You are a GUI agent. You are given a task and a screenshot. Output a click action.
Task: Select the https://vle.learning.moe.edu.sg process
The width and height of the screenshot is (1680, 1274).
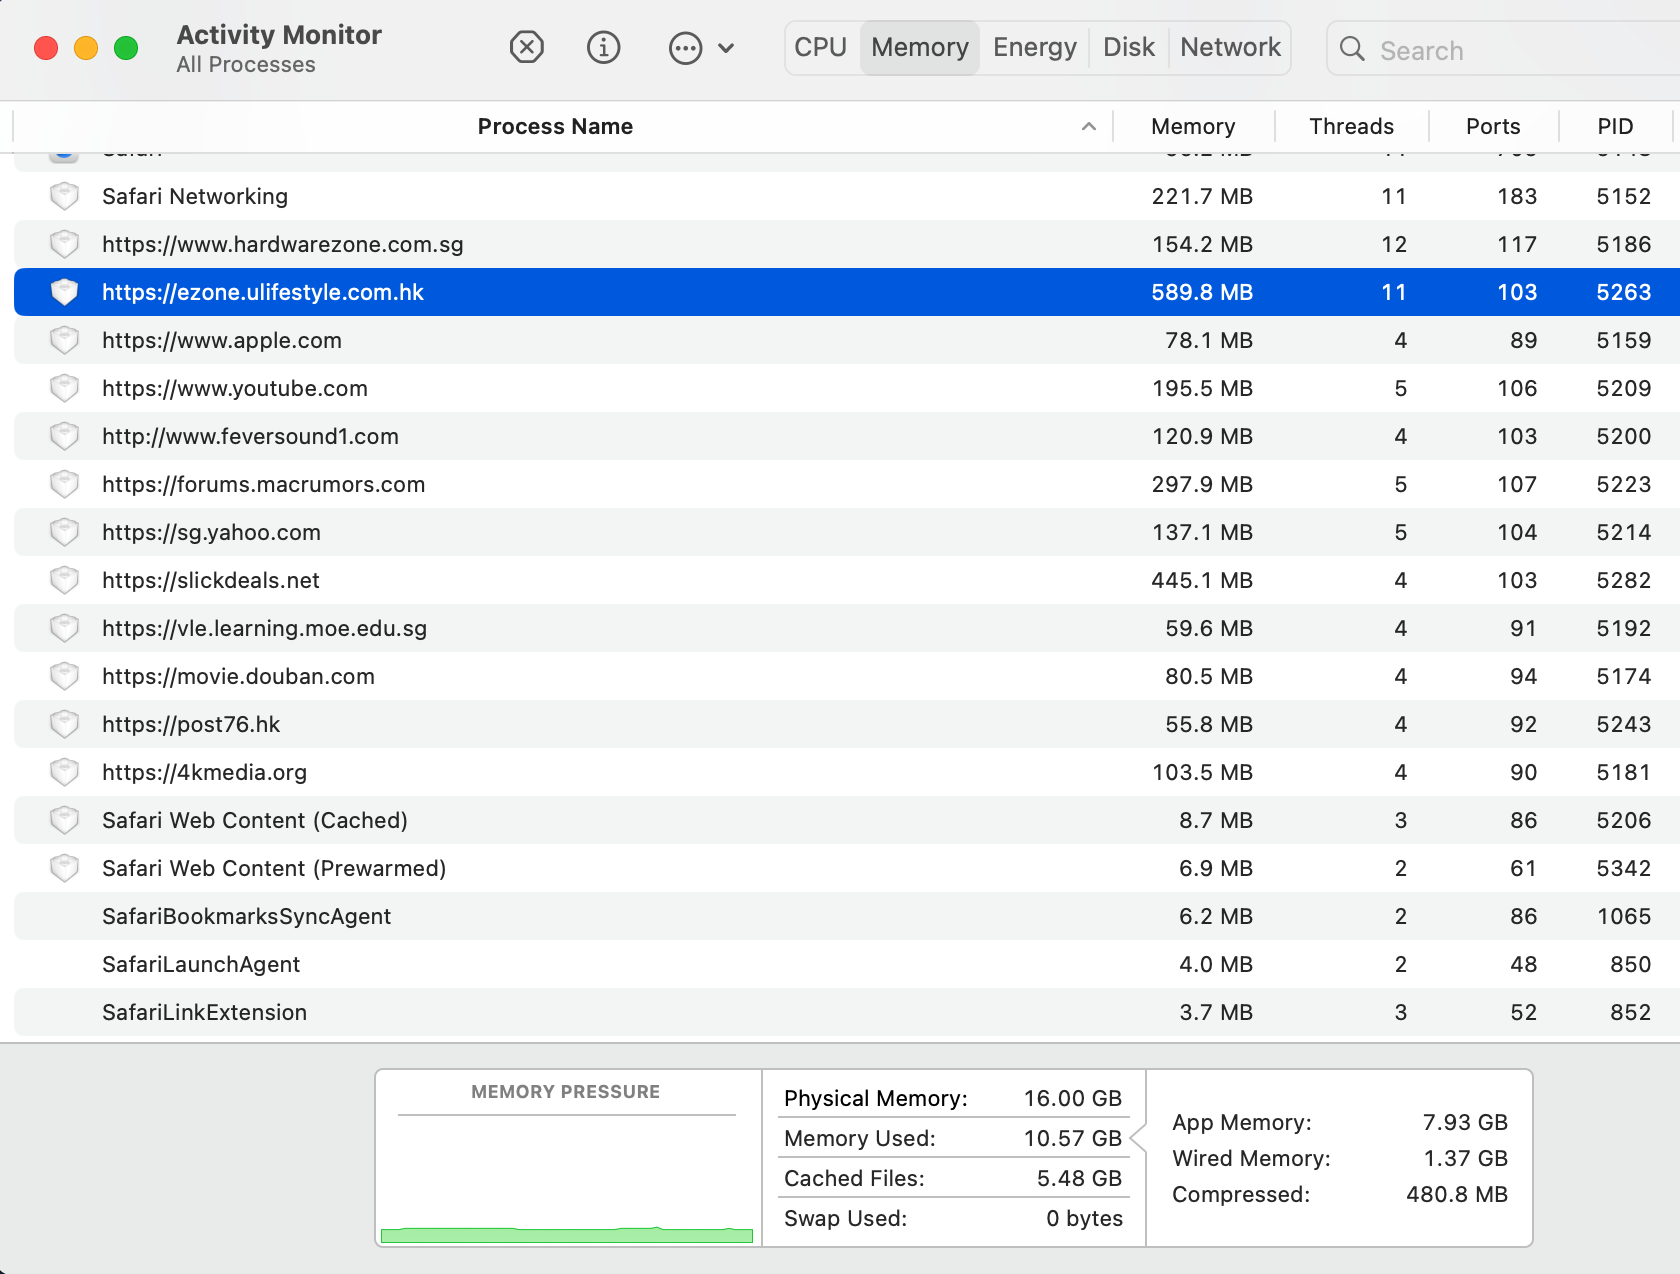tap(265, 628)
